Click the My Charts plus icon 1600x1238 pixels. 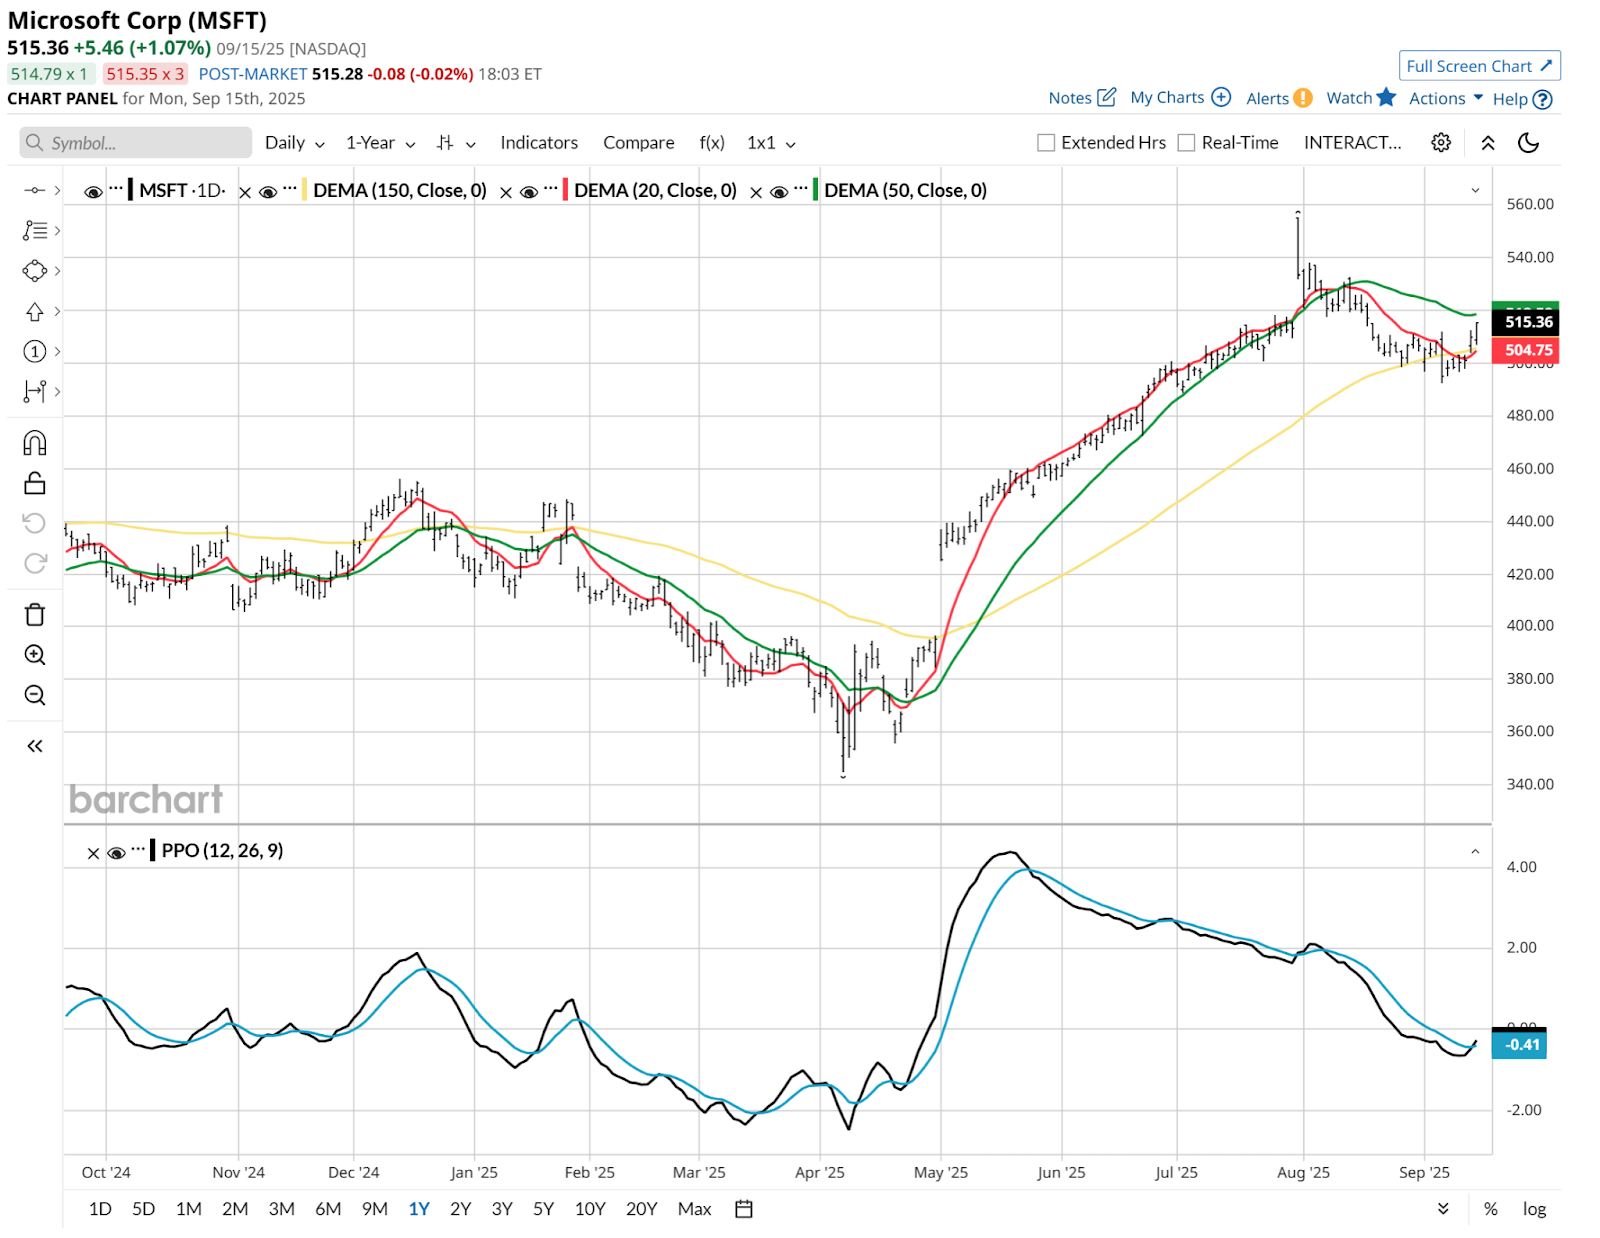(x=1221, y=97)
